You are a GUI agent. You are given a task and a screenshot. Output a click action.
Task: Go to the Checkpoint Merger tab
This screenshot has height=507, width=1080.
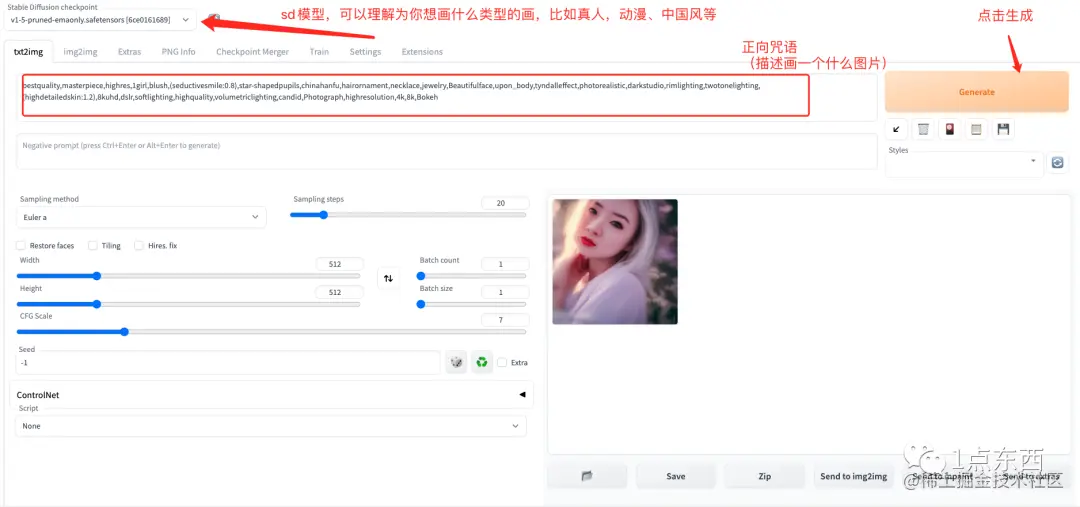click(252, 52)
